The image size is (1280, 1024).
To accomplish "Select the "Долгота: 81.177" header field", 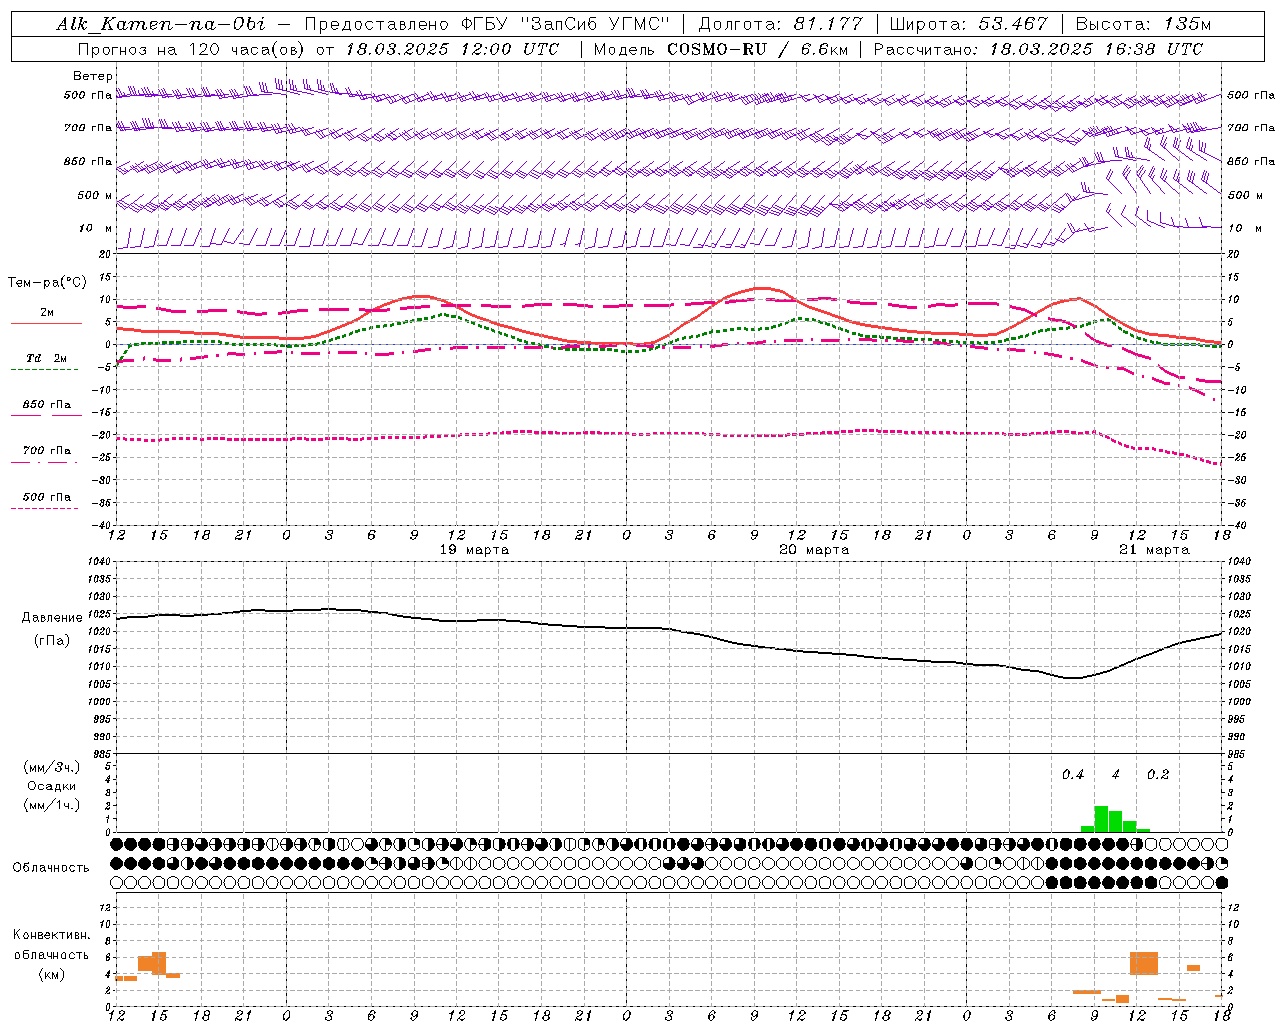I will [780, 24].
